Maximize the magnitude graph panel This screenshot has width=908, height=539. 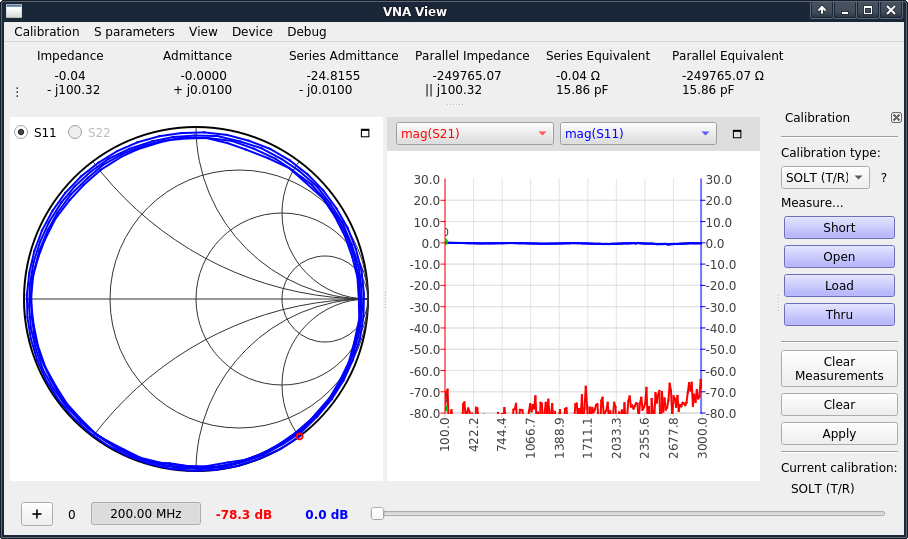point(737,134)
